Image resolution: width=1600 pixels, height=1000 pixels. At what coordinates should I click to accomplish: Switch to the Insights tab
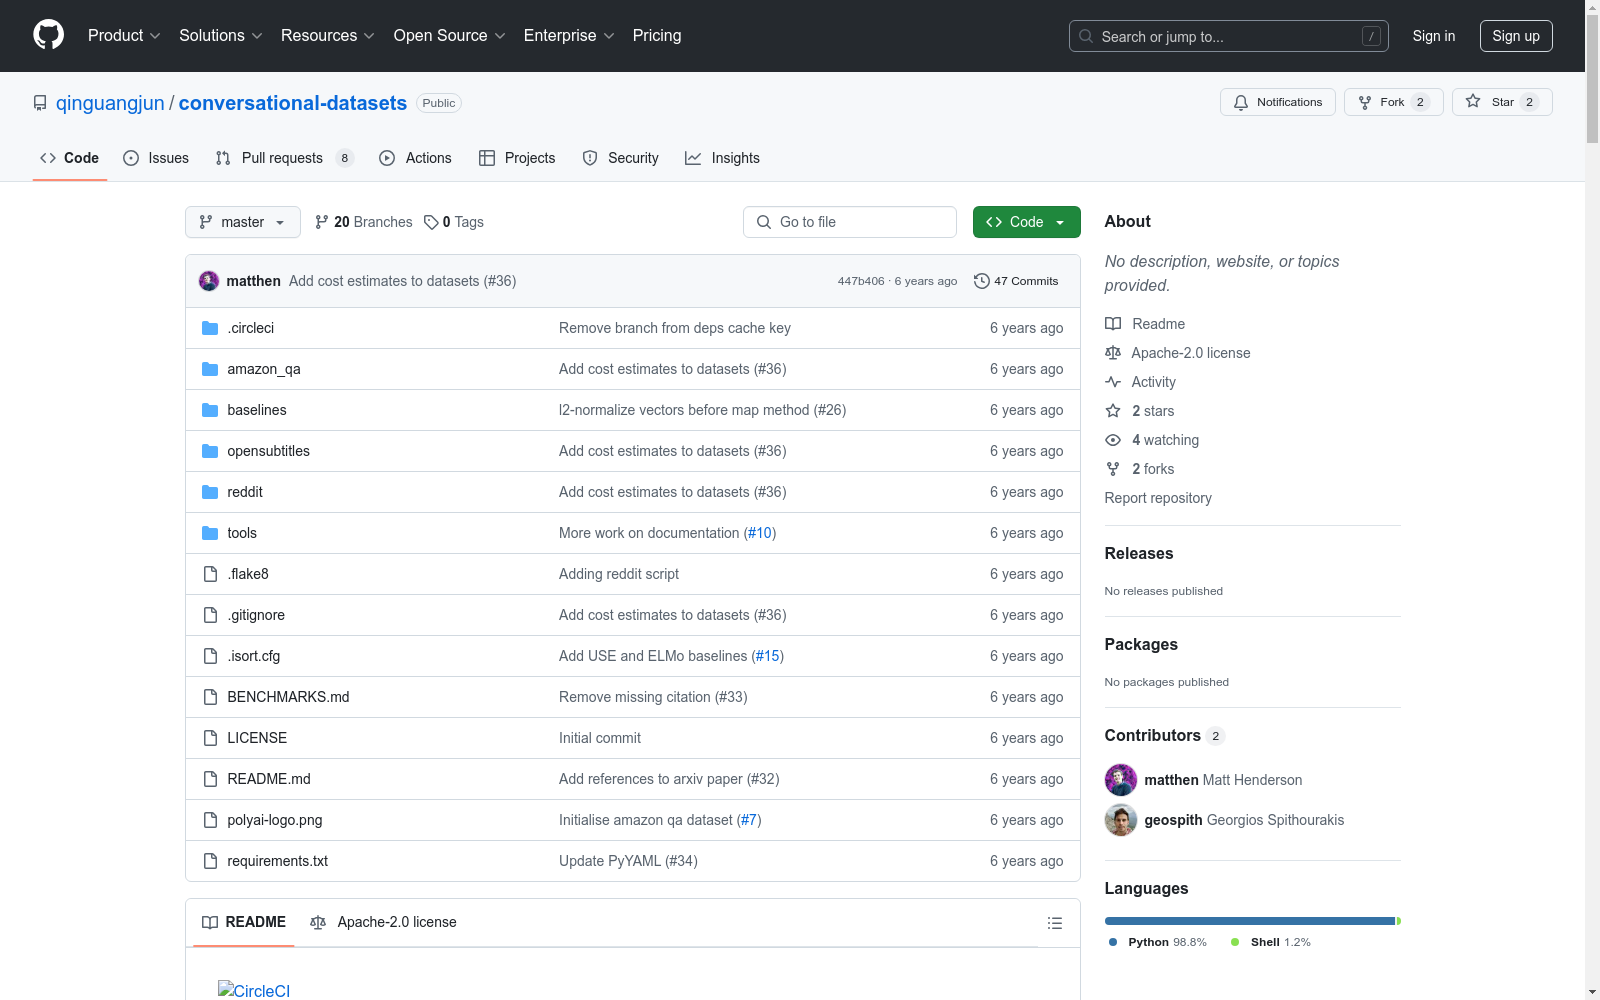[722, 158]
